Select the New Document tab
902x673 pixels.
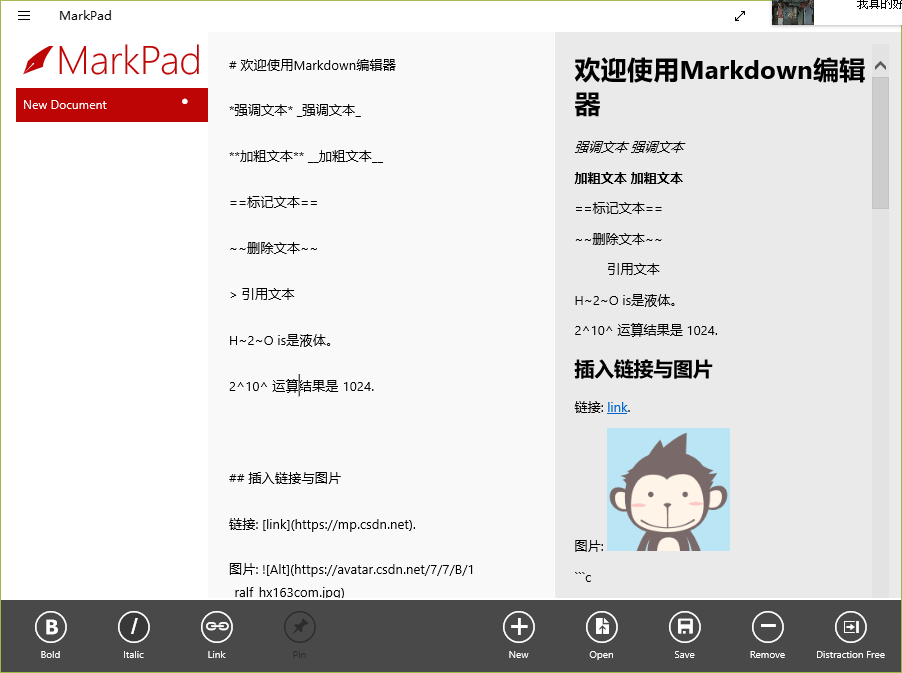point(112,105)
